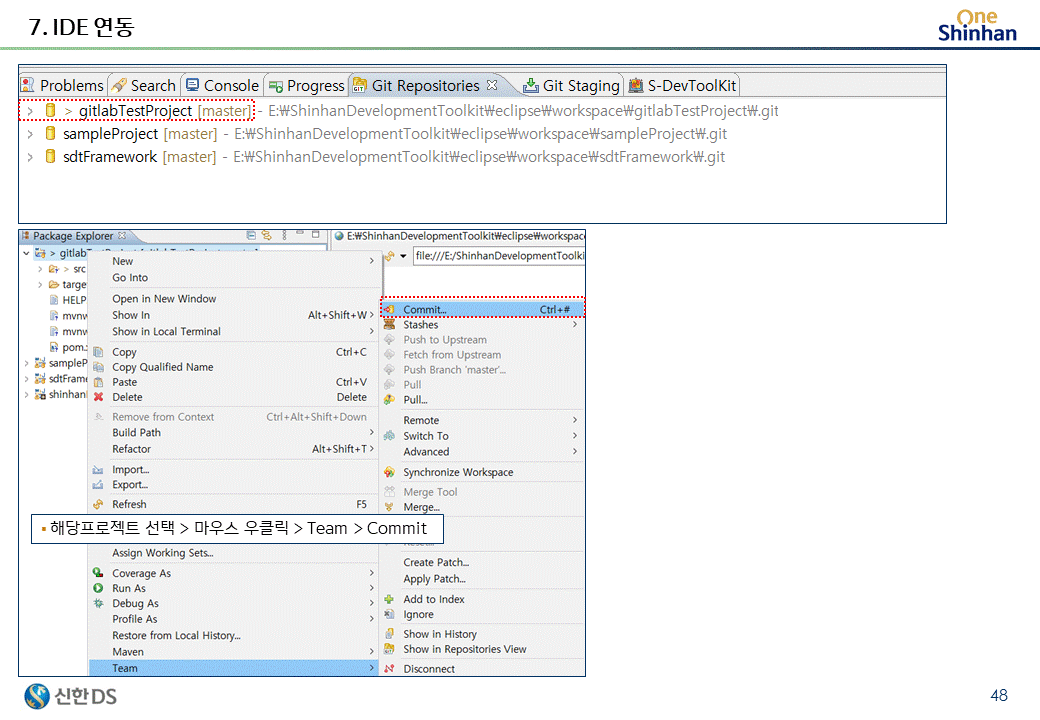
Task: Expand sampleProject in Package Explorer
Action: (26, 363)
